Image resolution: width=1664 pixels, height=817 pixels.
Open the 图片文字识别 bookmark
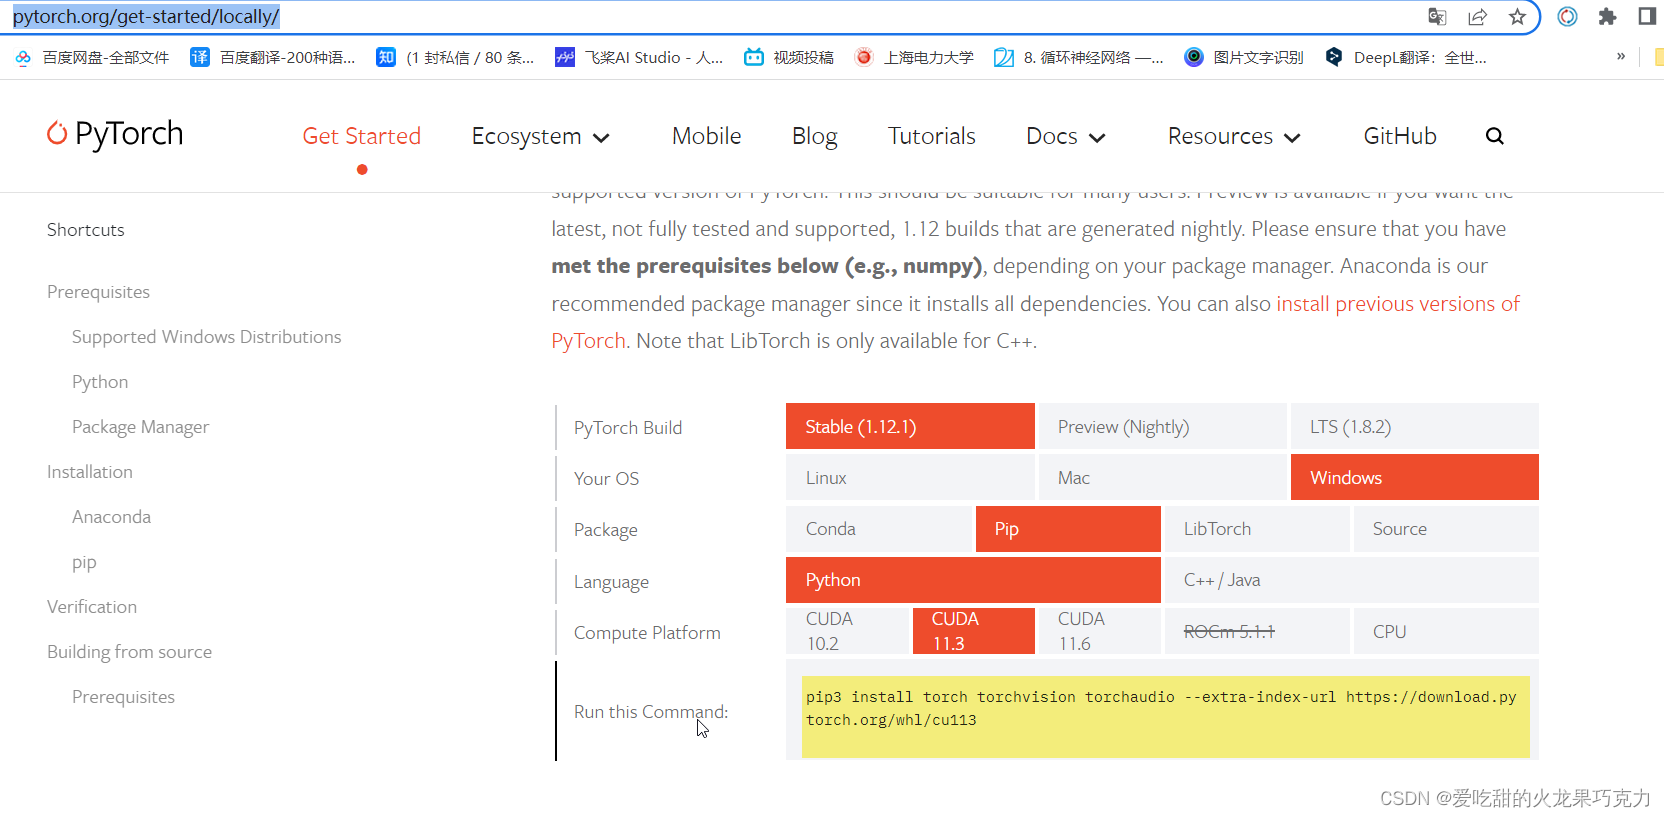coord(1244,57)
